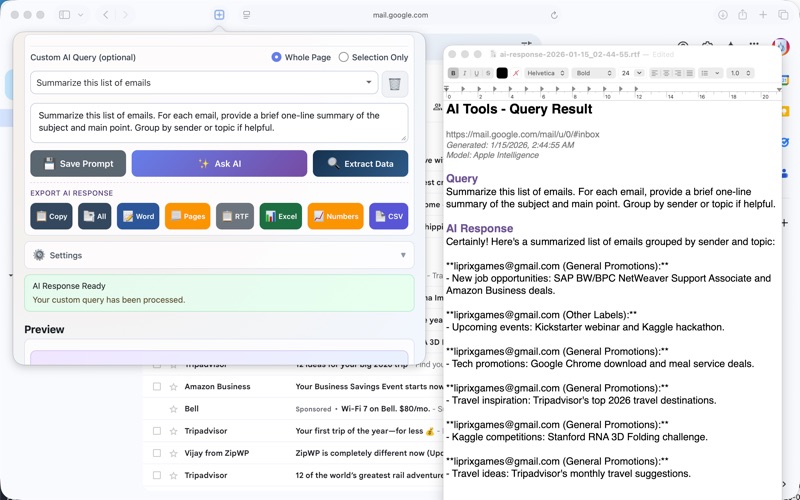Star the Bell sponsored email
The image size is (800, 500).
173,409
